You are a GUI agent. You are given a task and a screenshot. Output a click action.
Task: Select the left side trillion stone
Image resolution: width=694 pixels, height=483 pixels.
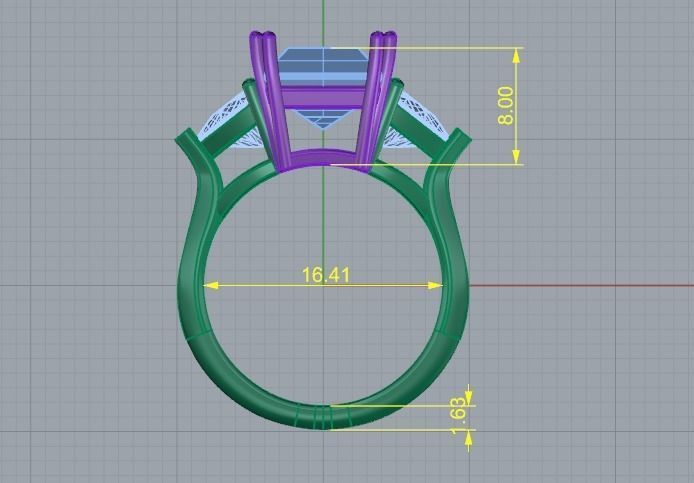coord(224,115)
